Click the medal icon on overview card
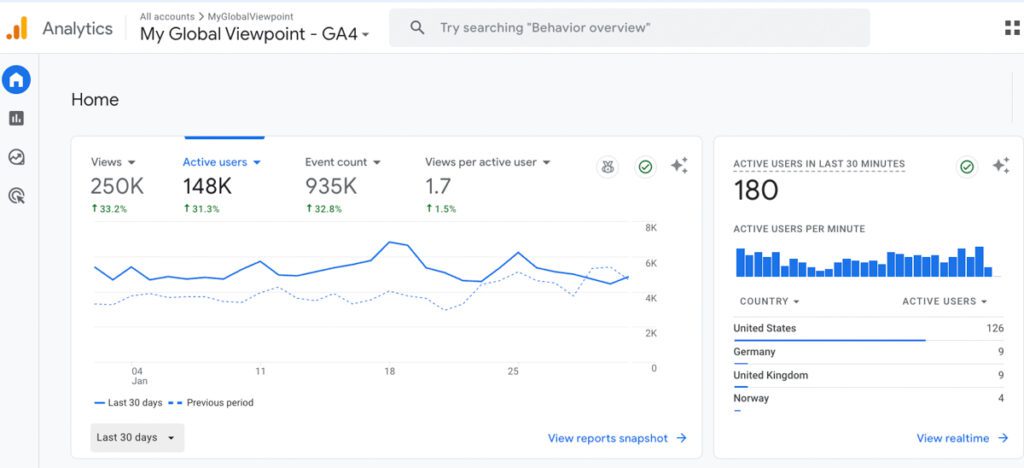1024x468 pixels. pos(608,167)
